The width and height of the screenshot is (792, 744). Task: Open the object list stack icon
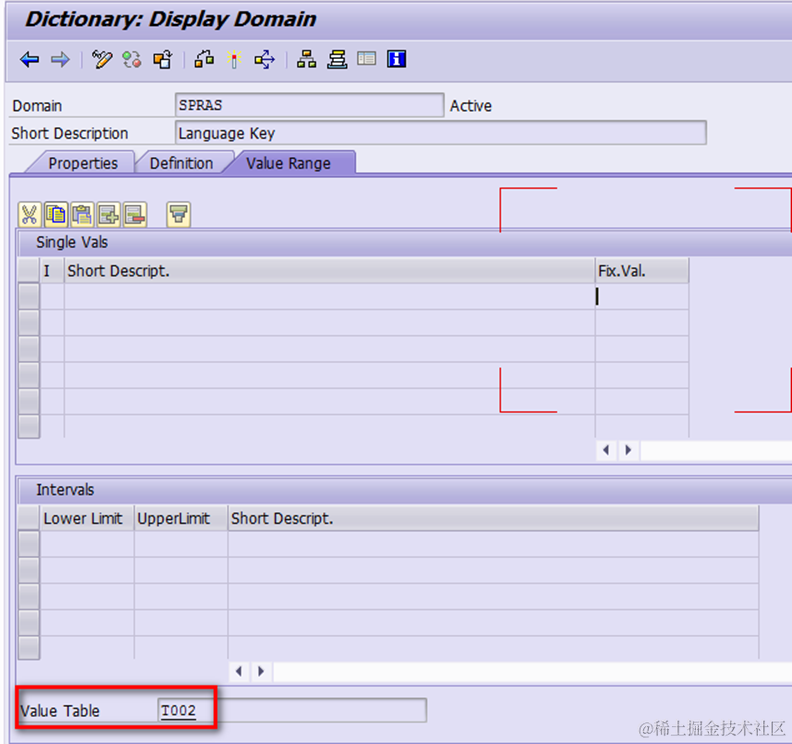(x=337, y=60)
